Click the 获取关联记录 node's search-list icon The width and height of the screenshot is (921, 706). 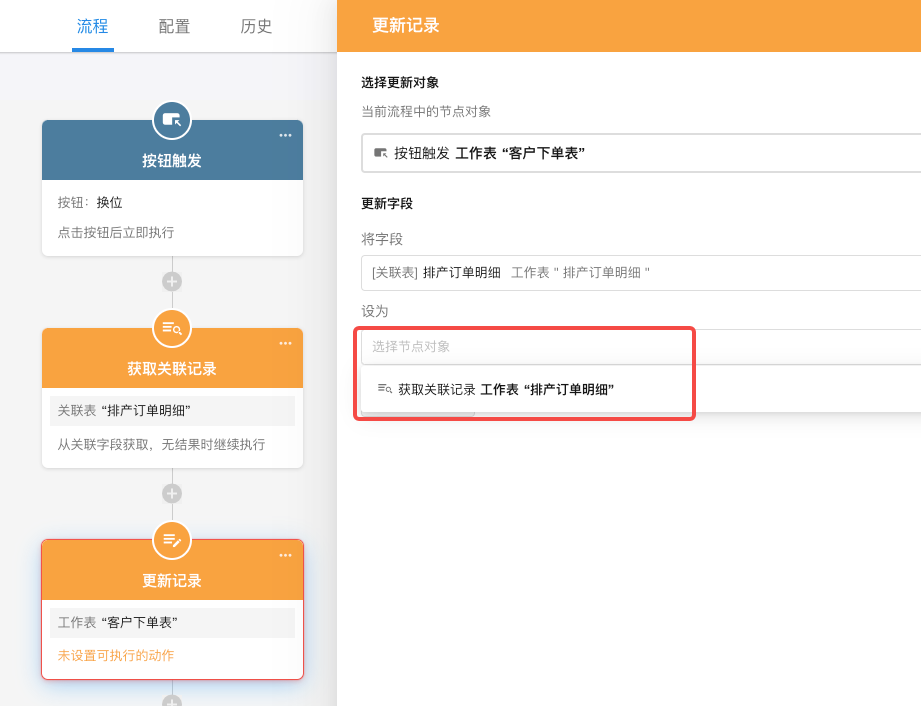pyautogui.click(x=172, y=328)
